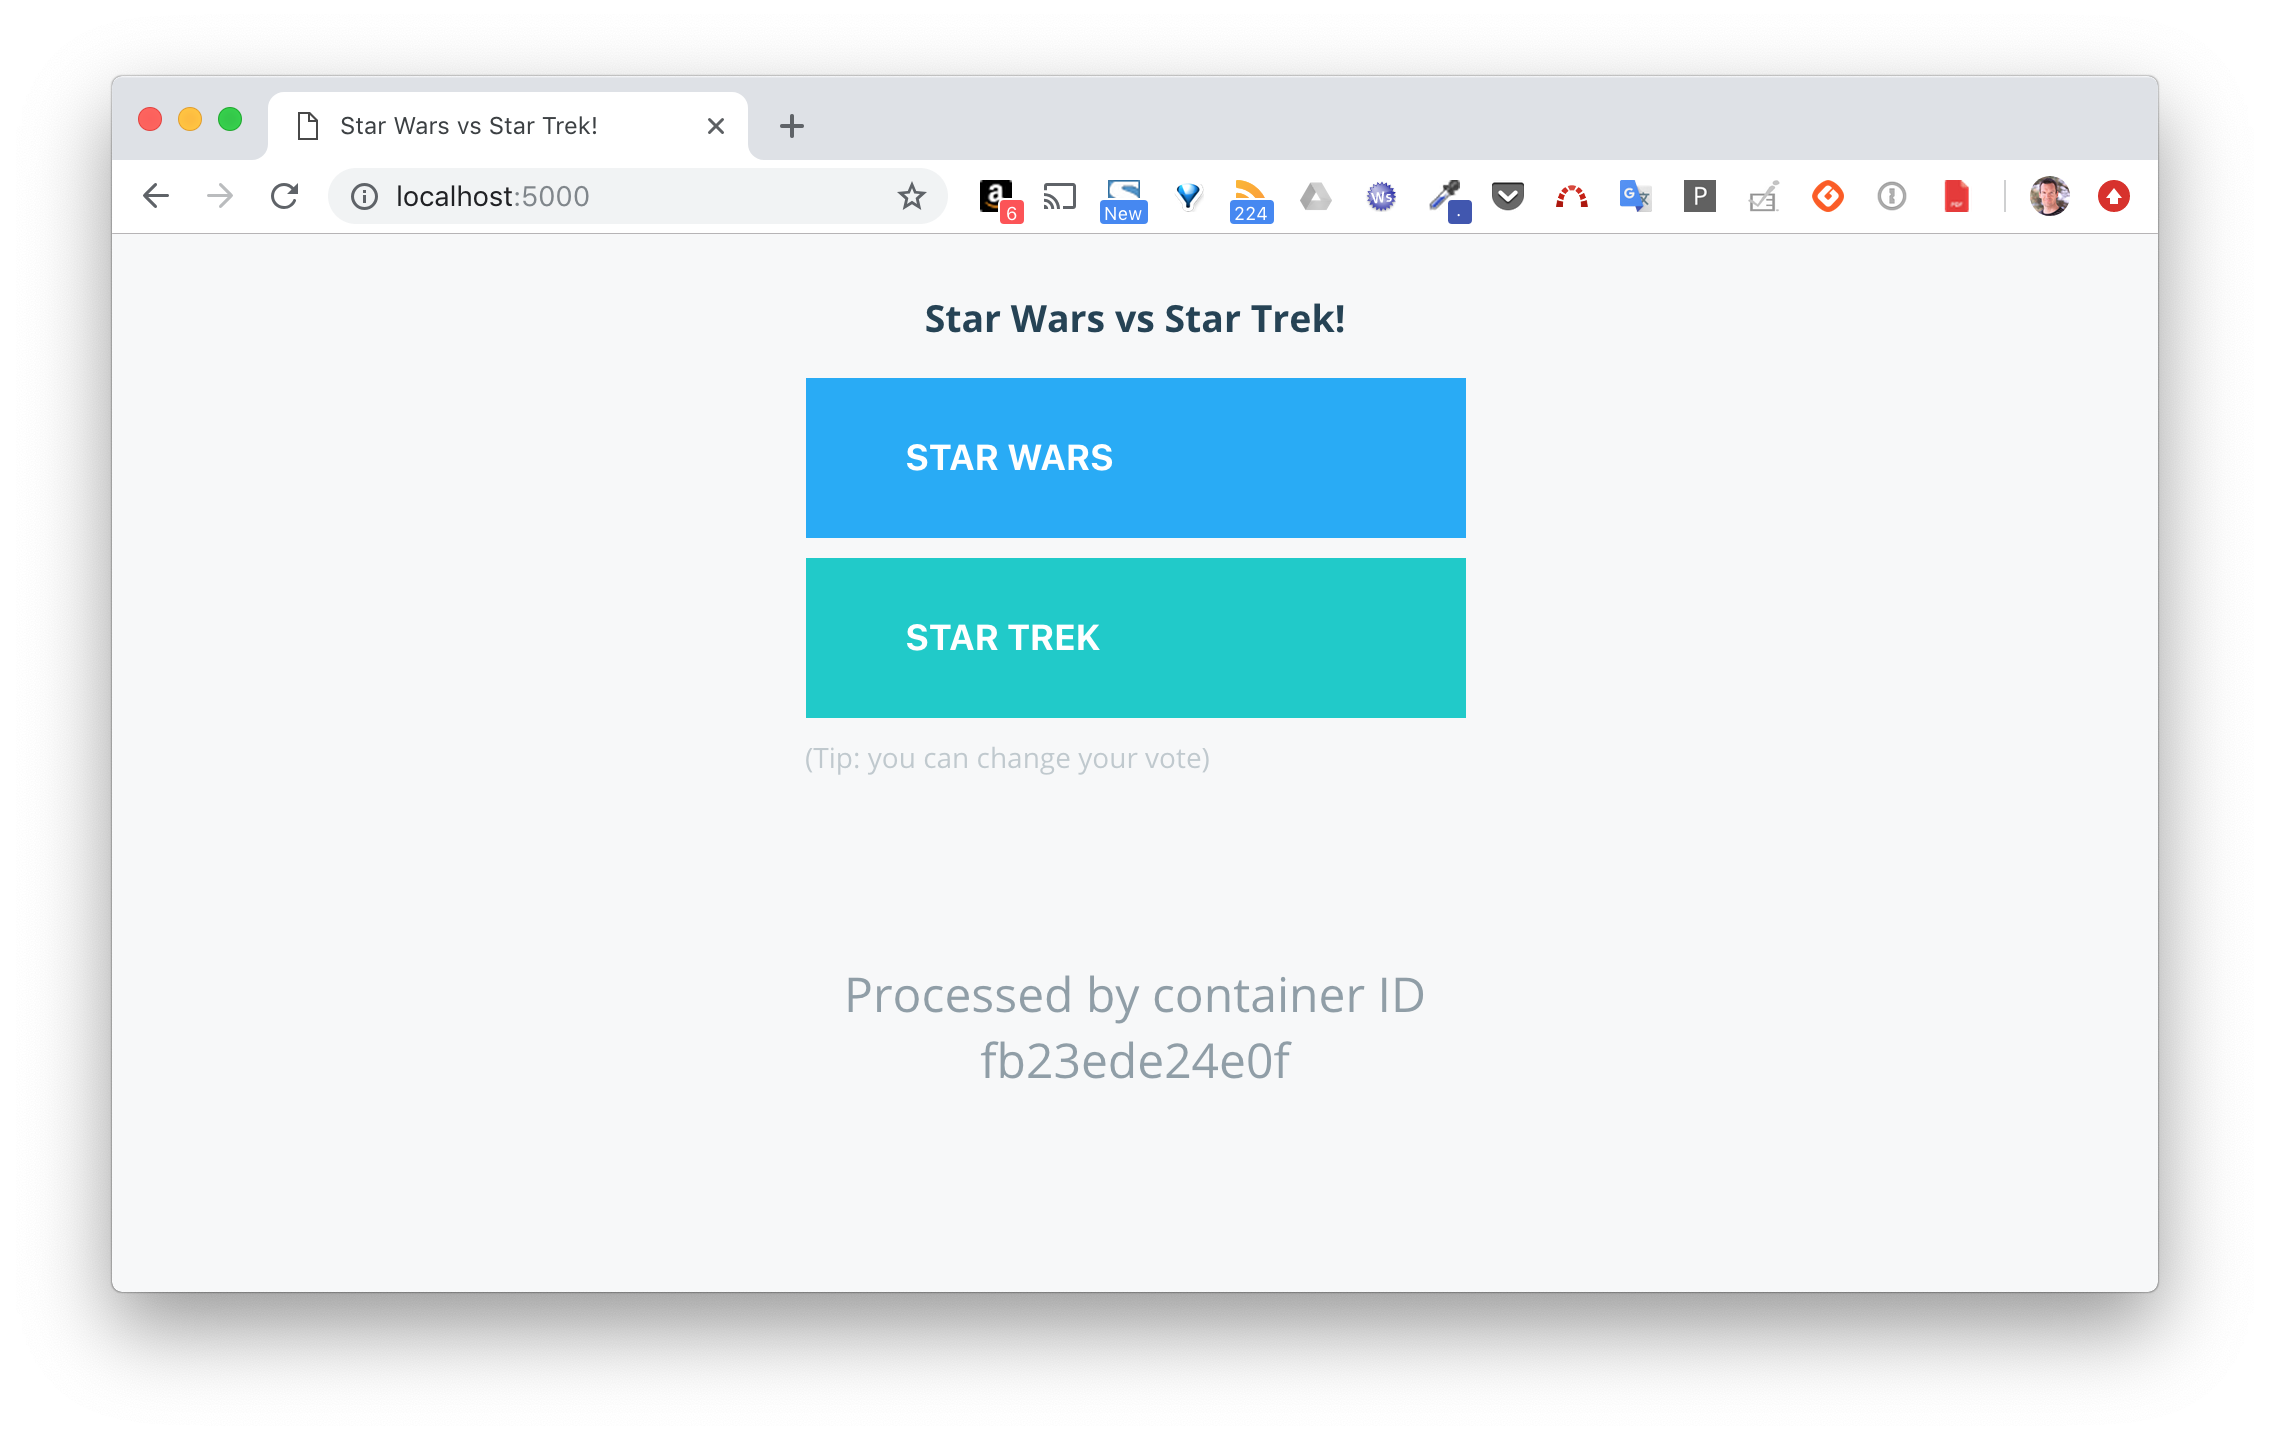This screenshot has height=1440, width=2270.
Task: Click the red update arrow icon
Action: click(2114, 196)
